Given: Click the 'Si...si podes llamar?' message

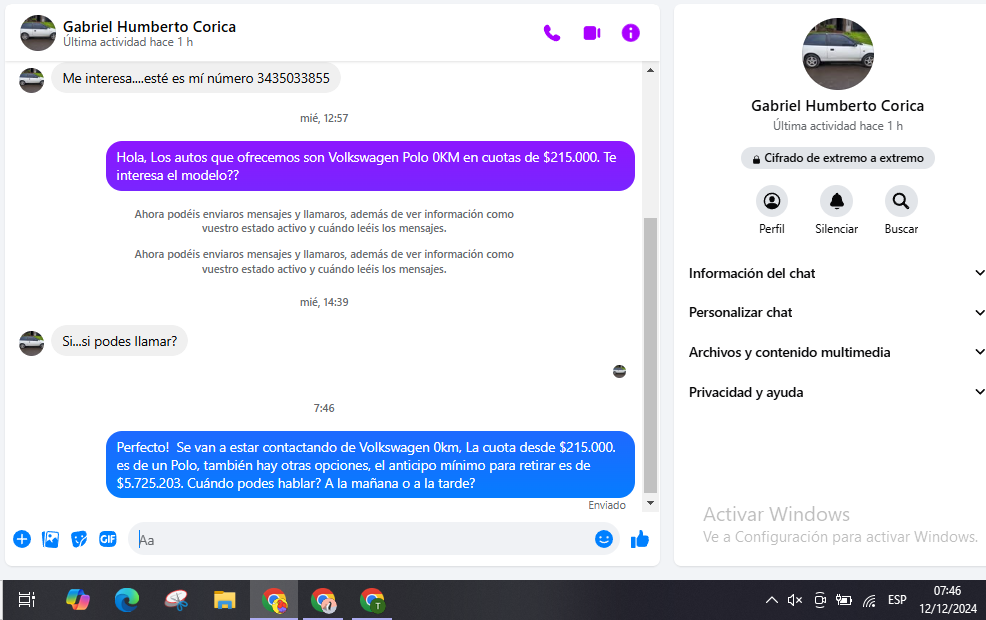Looking at the screenshot, I should click(119, 341).
